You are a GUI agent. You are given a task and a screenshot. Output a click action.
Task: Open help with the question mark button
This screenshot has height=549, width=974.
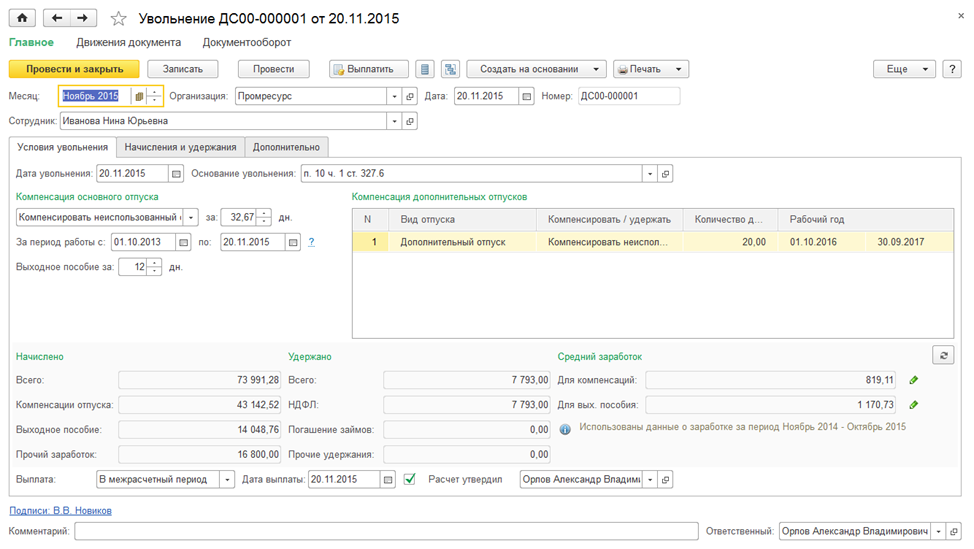[x=952, y=69]
